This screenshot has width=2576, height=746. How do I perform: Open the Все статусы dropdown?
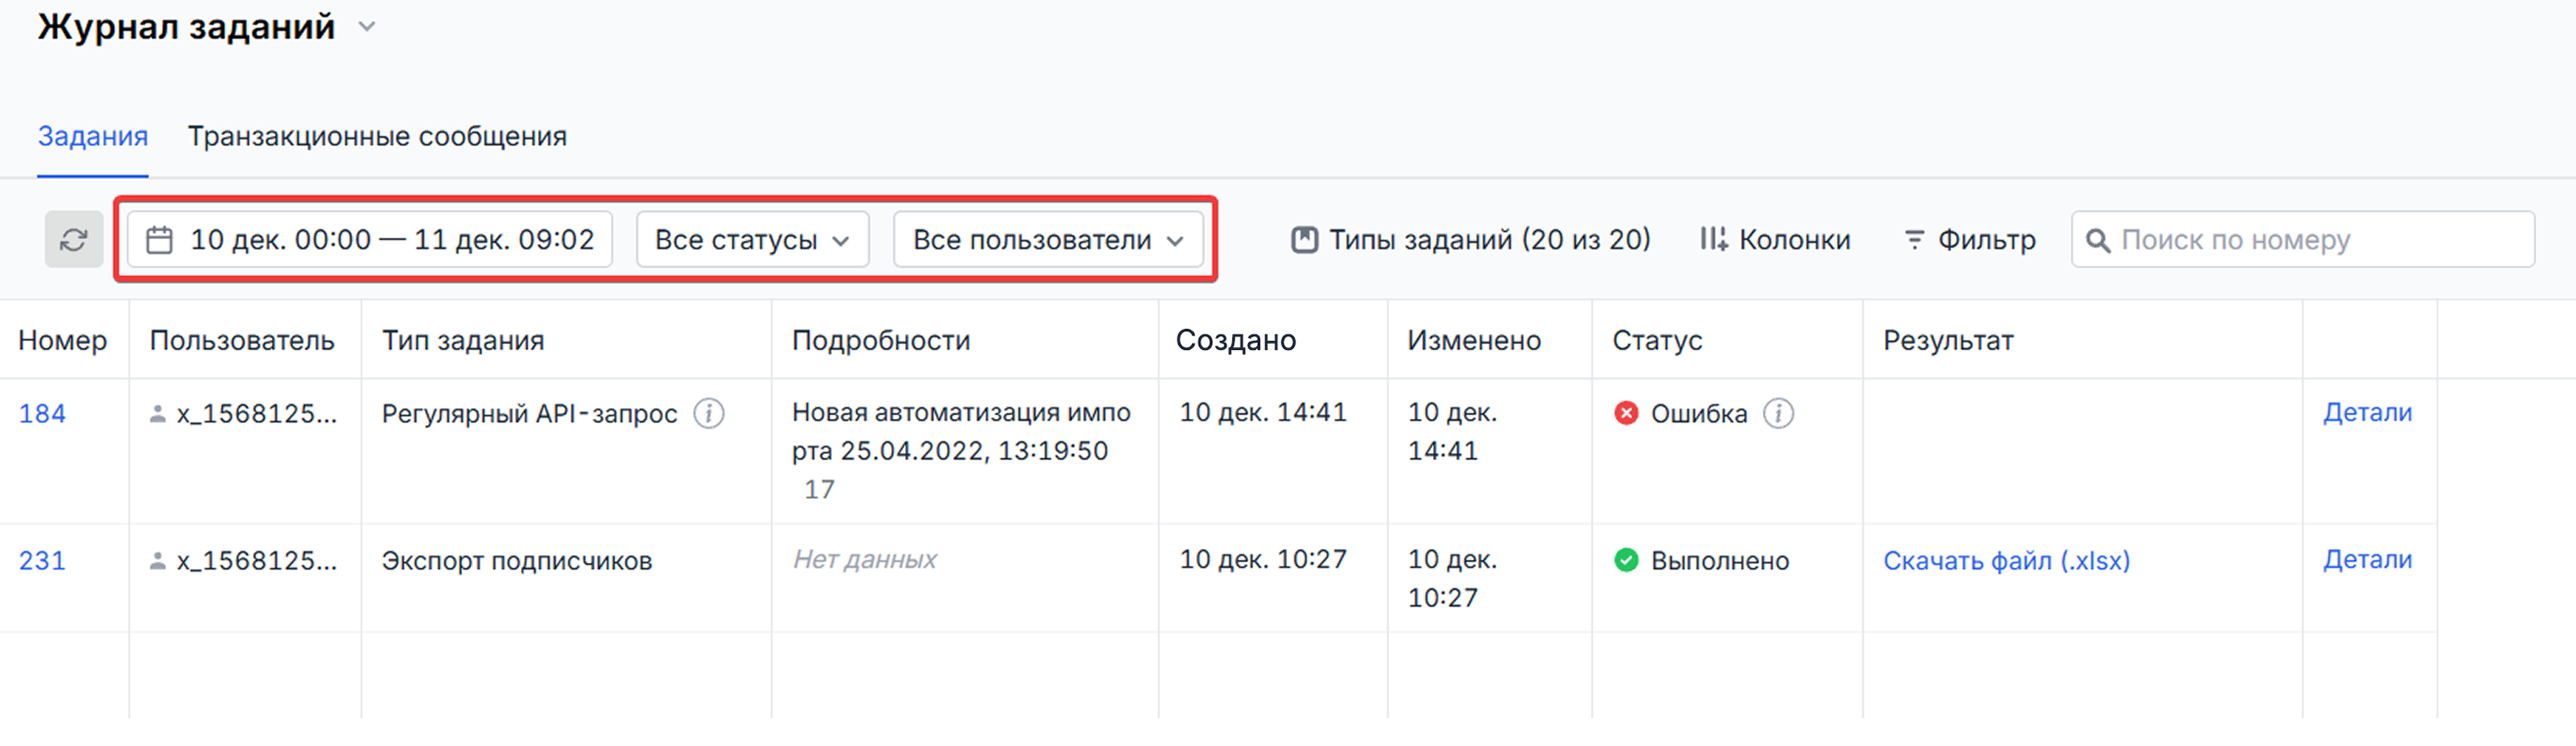click(752, 240)
